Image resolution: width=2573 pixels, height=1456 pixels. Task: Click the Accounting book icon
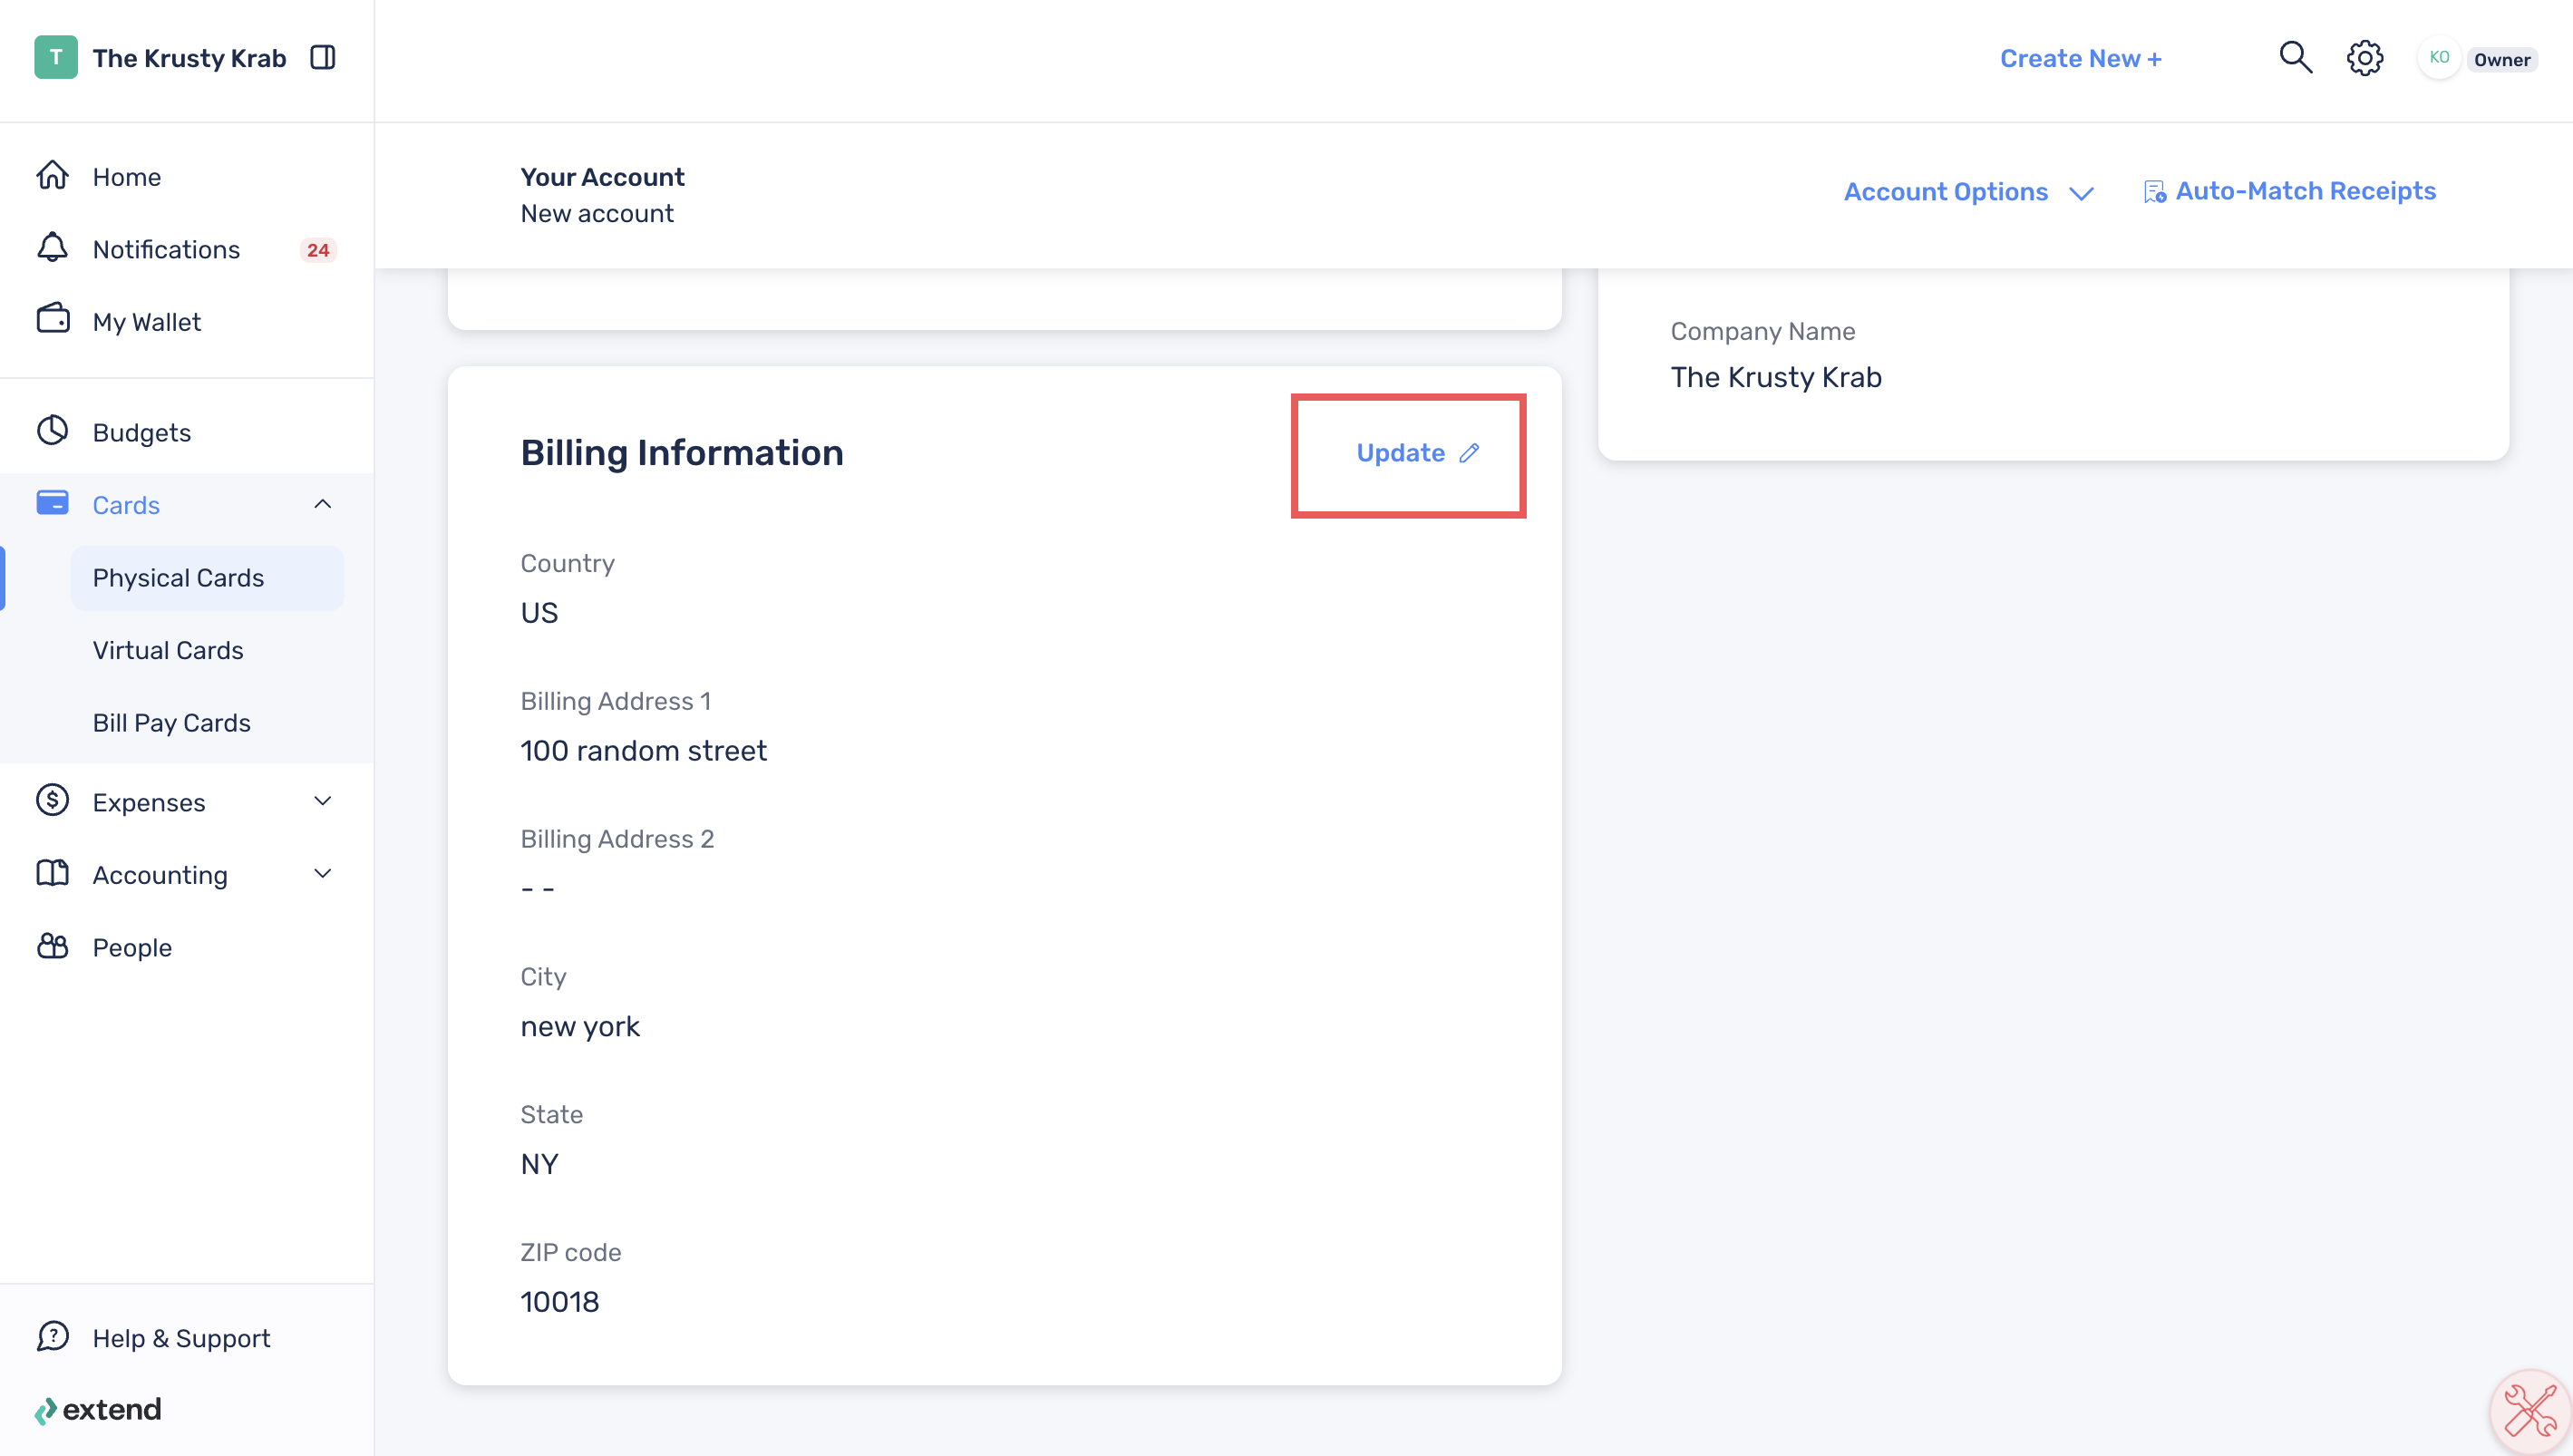pyautogui.click(x=52, y=873)
